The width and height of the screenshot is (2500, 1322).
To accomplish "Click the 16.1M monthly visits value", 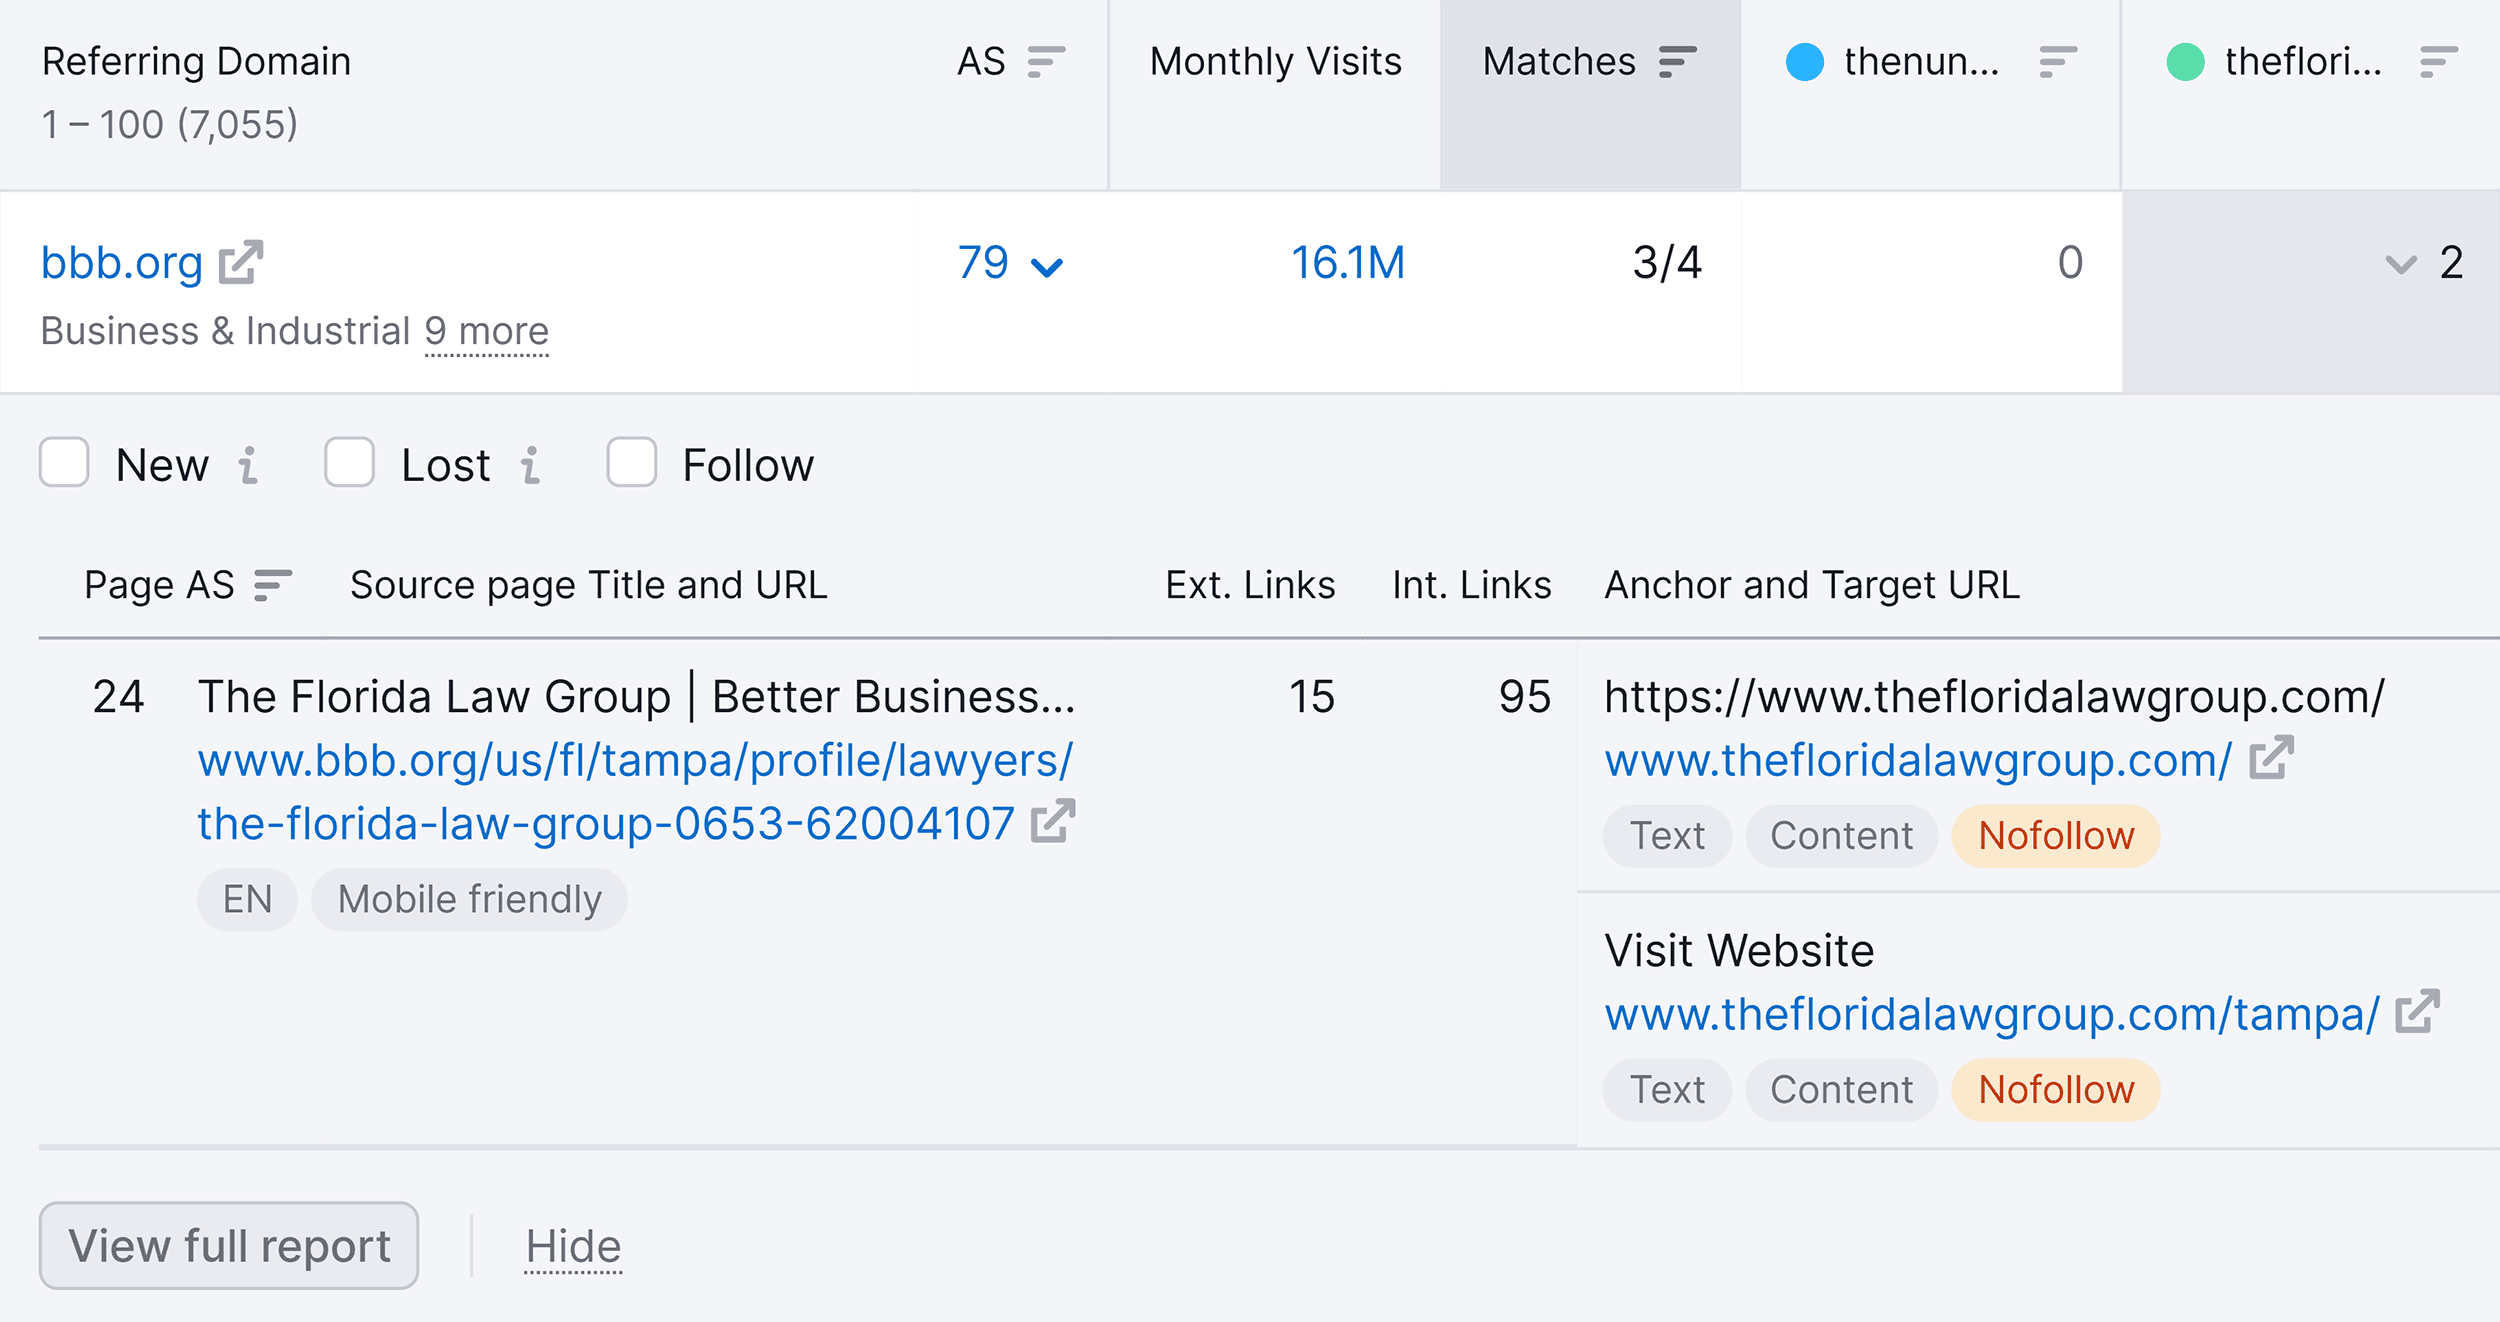I will click(x=1347, y=263).
